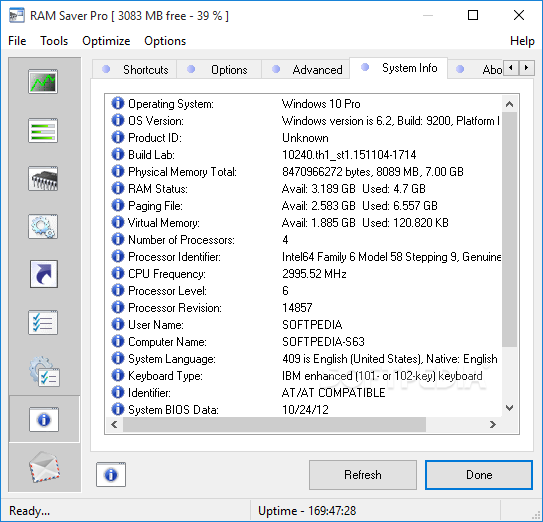Viewport: 543px width, 522px height.
Task: Click the info icon beside CPU Frequency
Action: 118,273
